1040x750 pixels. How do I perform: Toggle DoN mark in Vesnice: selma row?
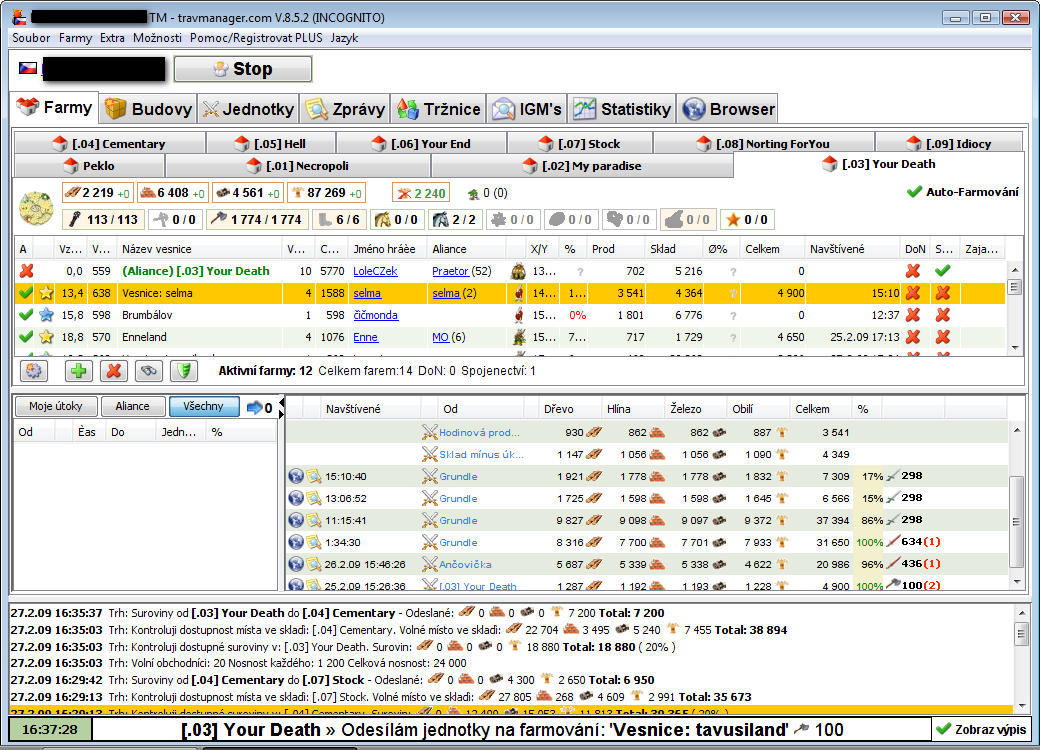(913, 292)
